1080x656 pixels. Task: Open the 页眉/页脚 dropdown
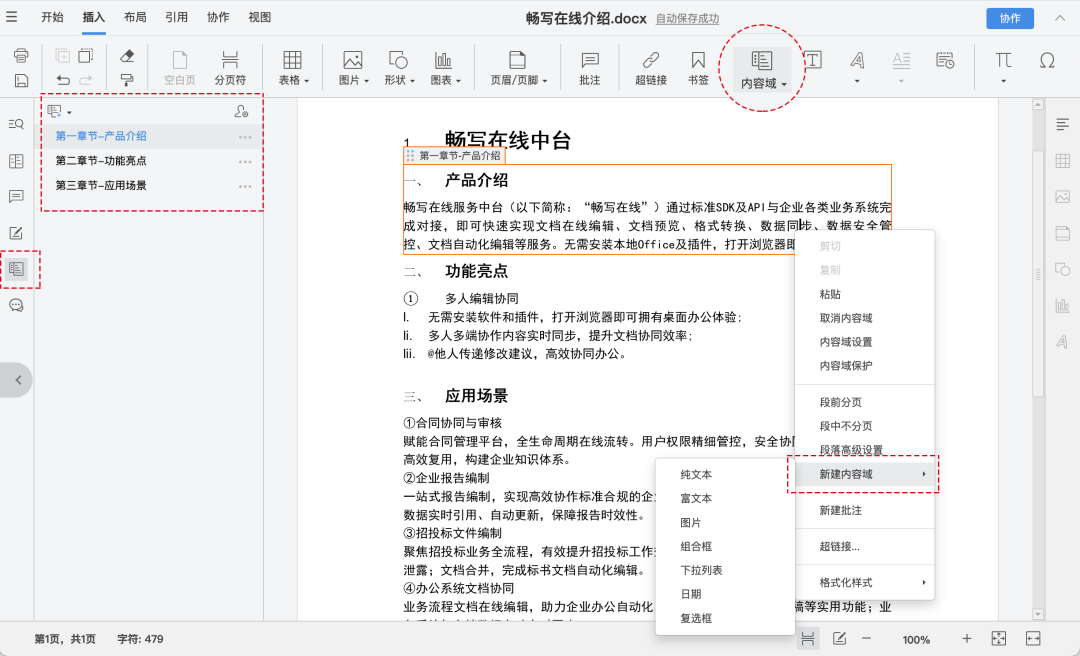point(519,68)
